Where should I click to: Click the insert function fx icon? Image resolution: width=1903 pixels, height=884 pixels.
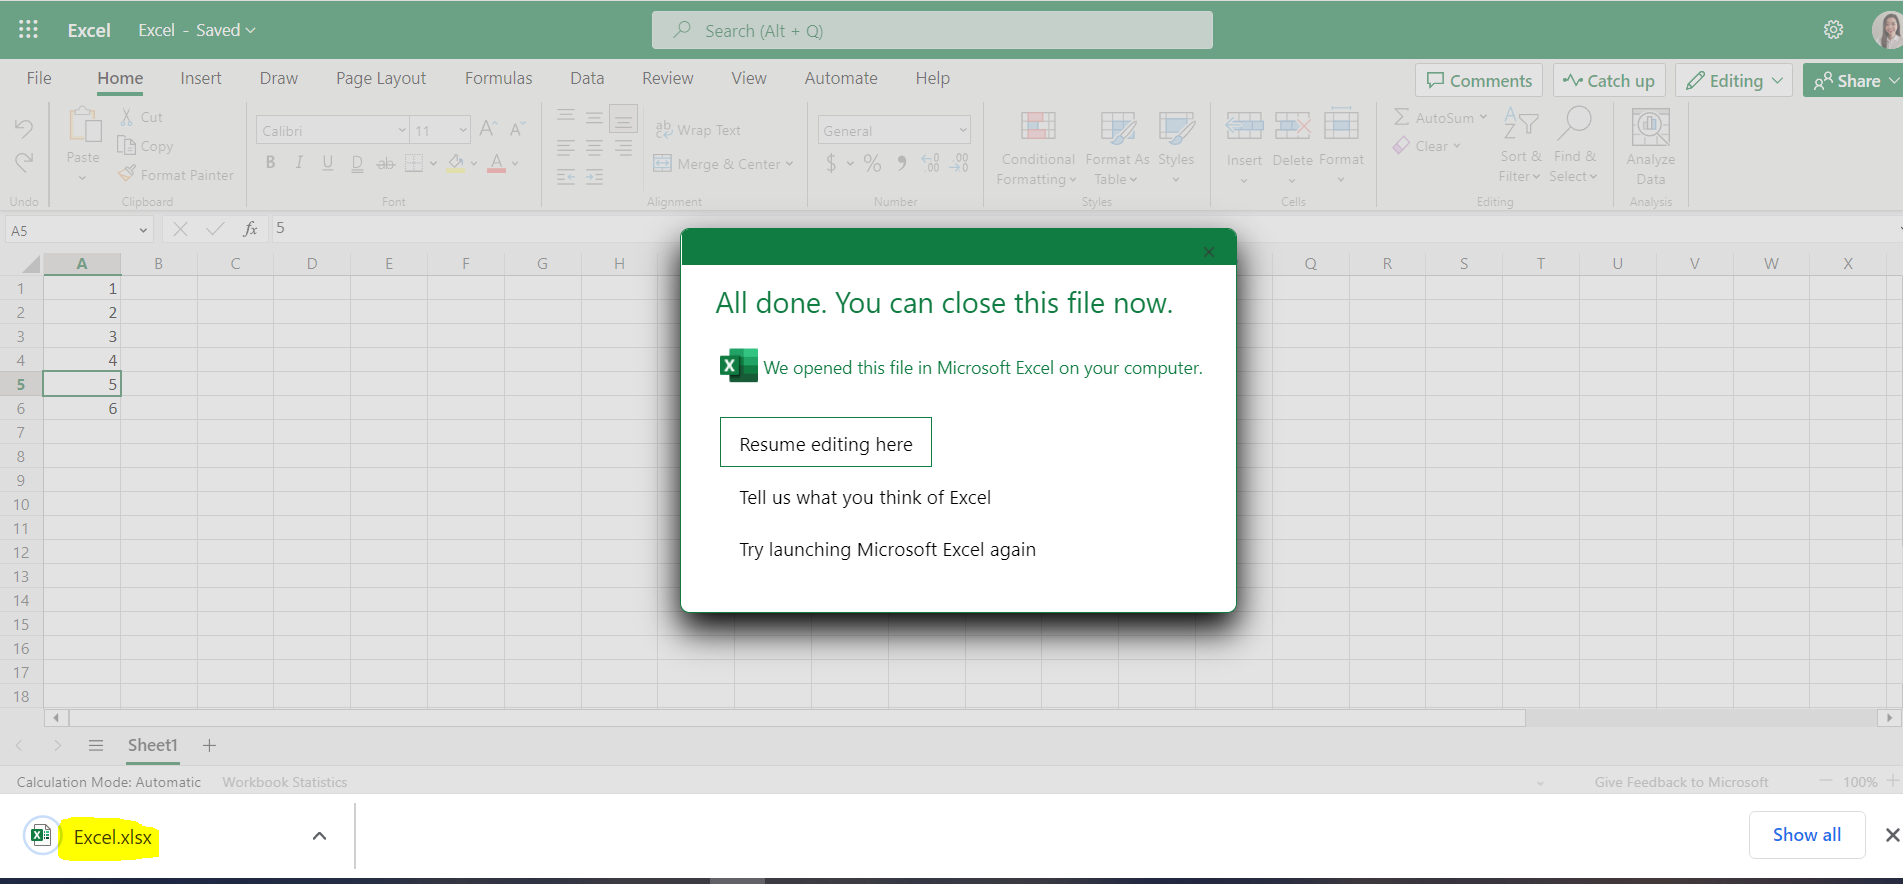click(250, 229)
